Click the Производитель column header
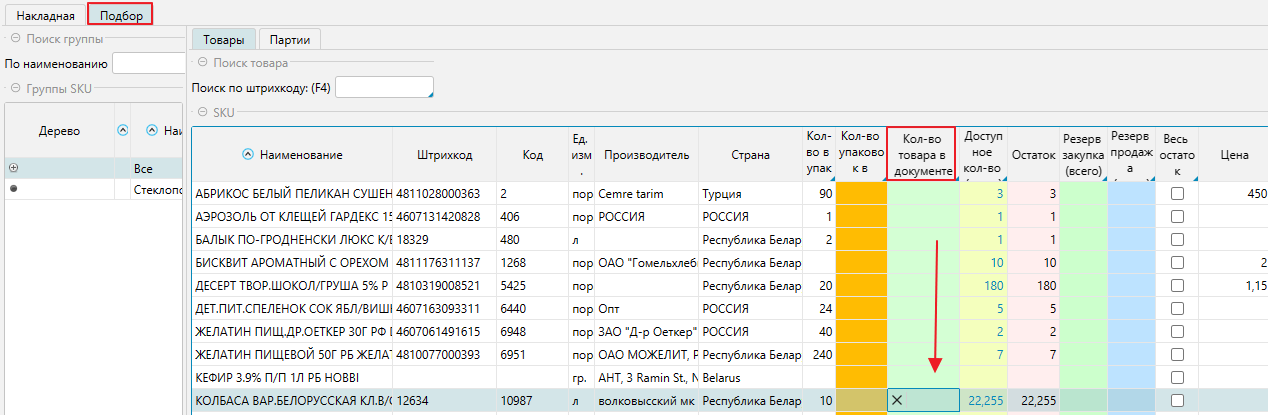The width and height of the screenshot is (1268, 415). coord(647,155)
